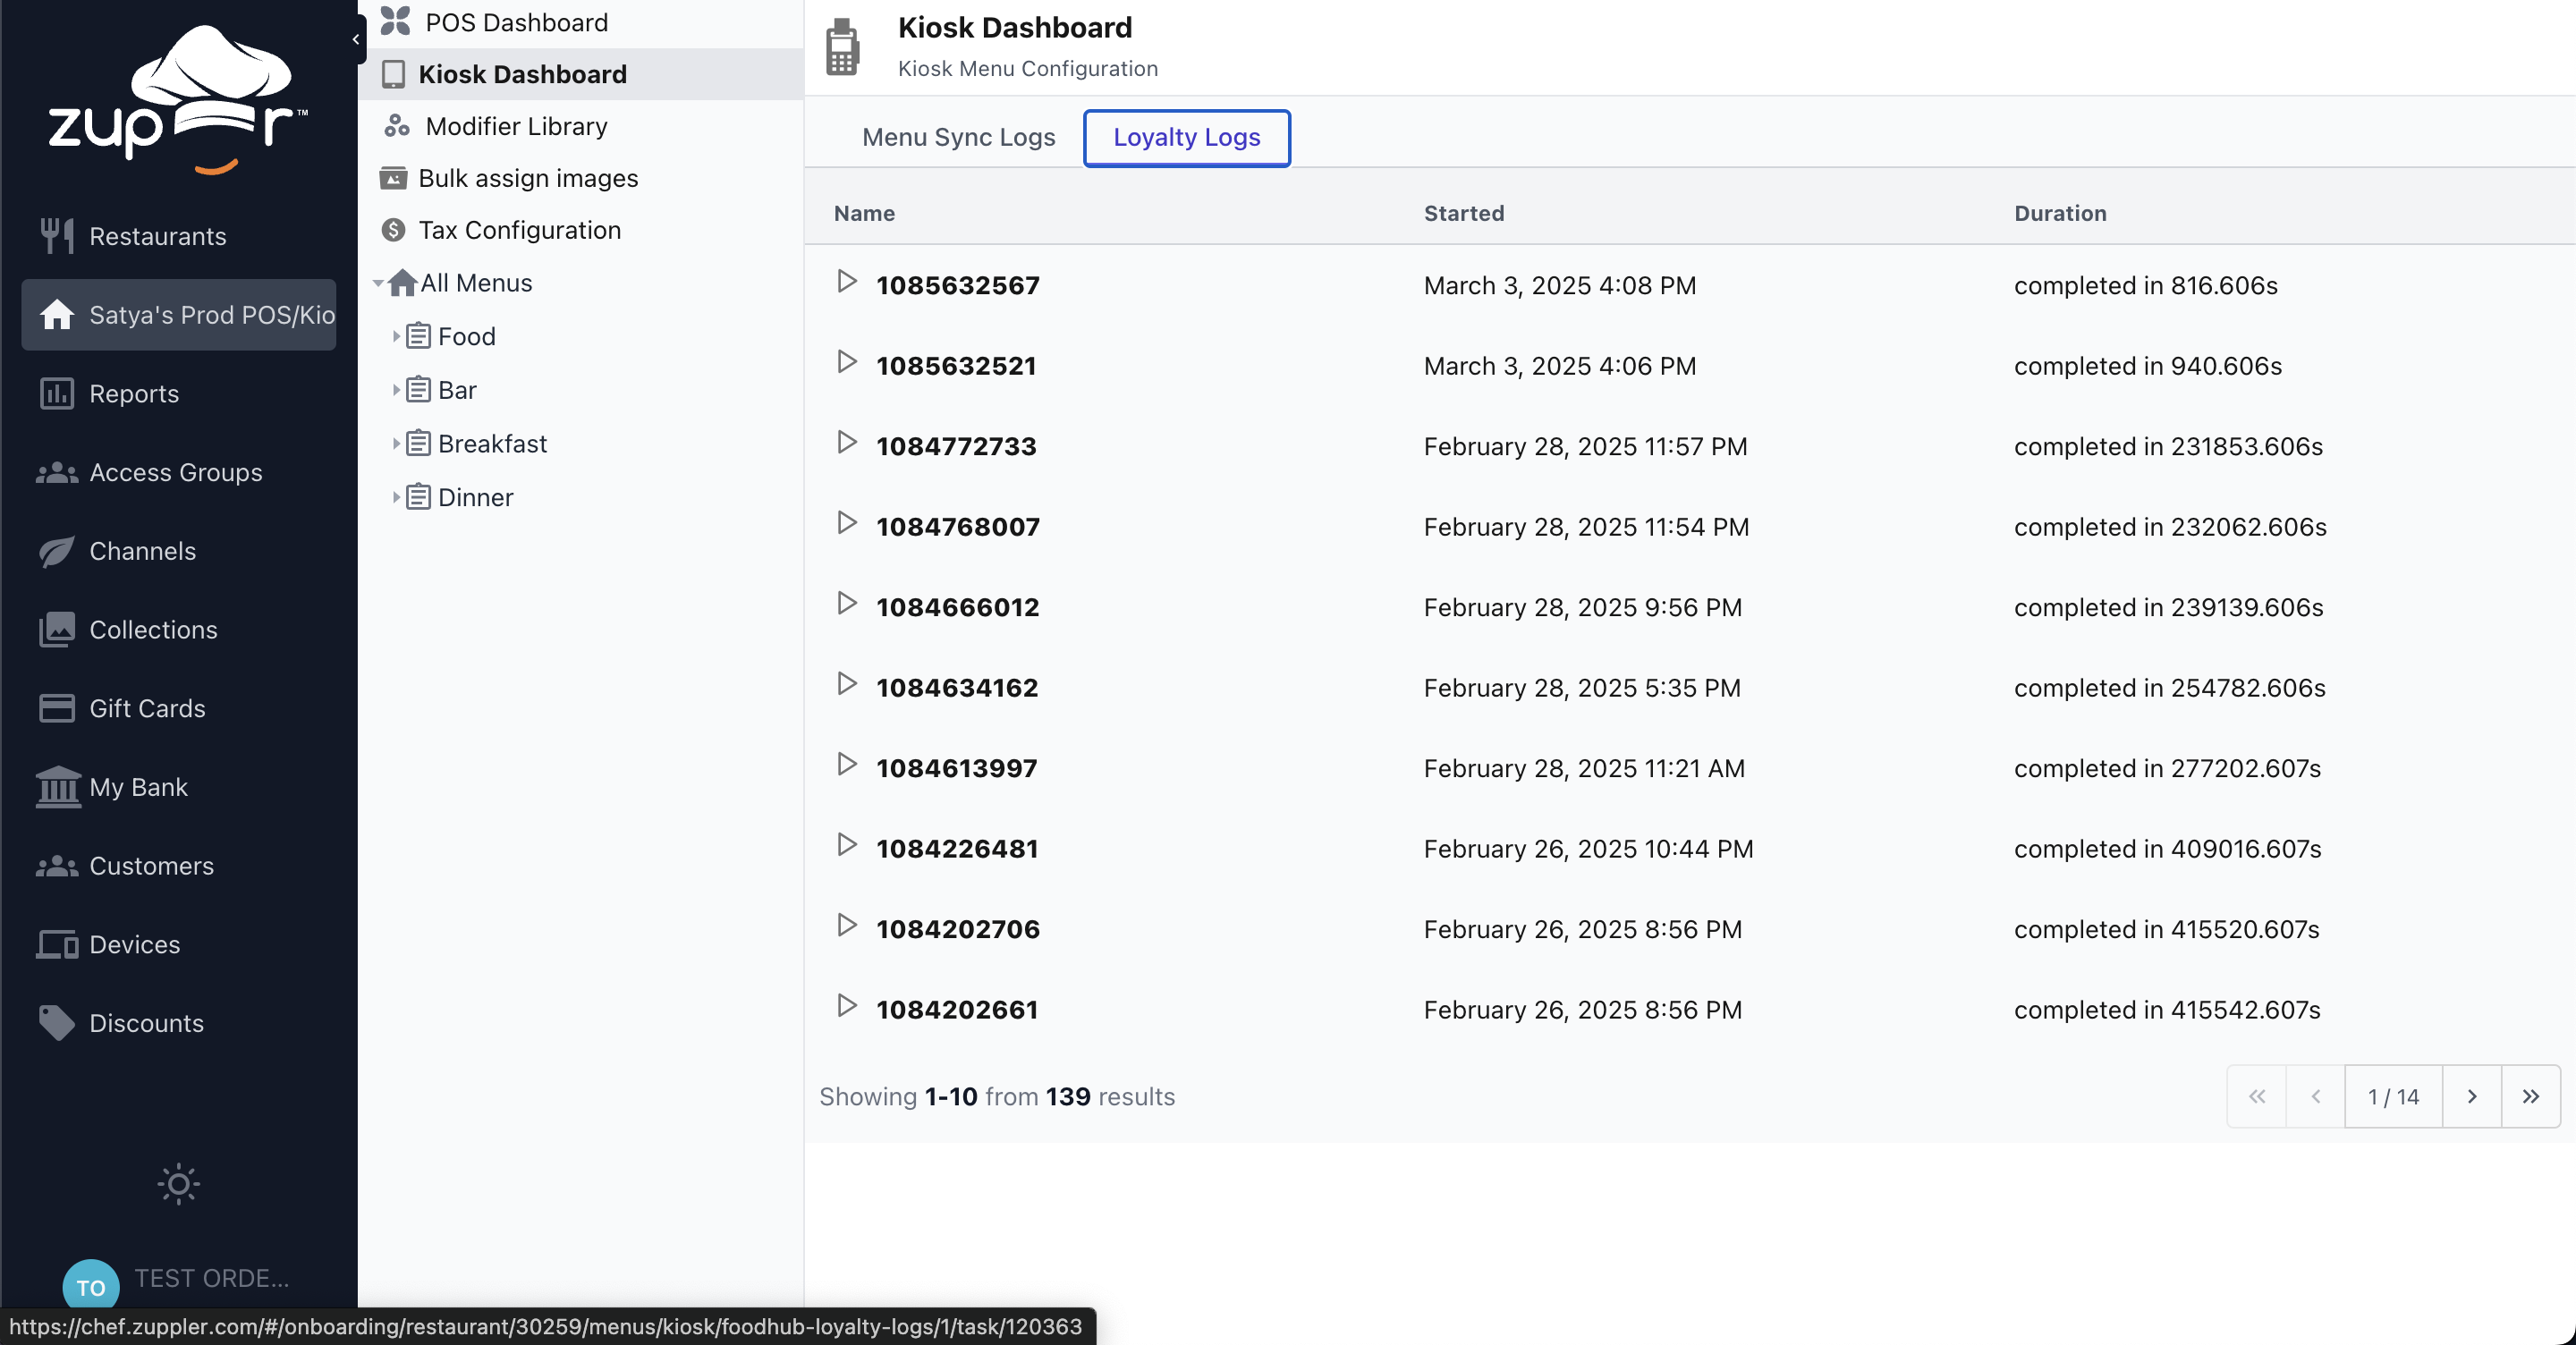Click the TO user avatar
The height and width of the screenshot is (1345, 2576).
(x=90, y=1286)
